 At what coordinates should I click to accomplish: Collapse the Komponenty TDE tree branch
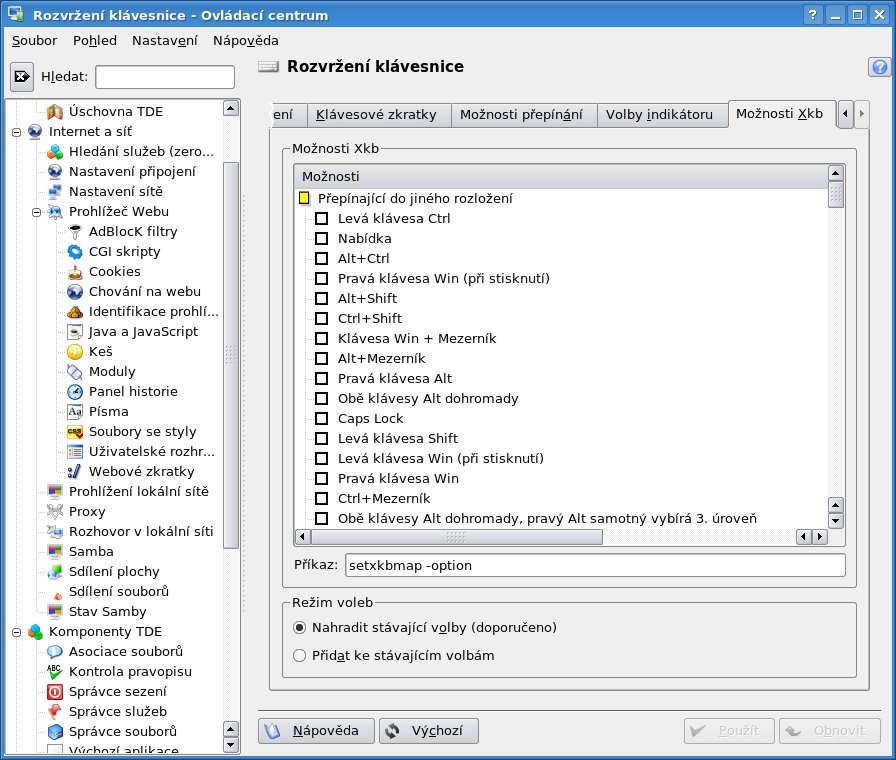(17, 632)
